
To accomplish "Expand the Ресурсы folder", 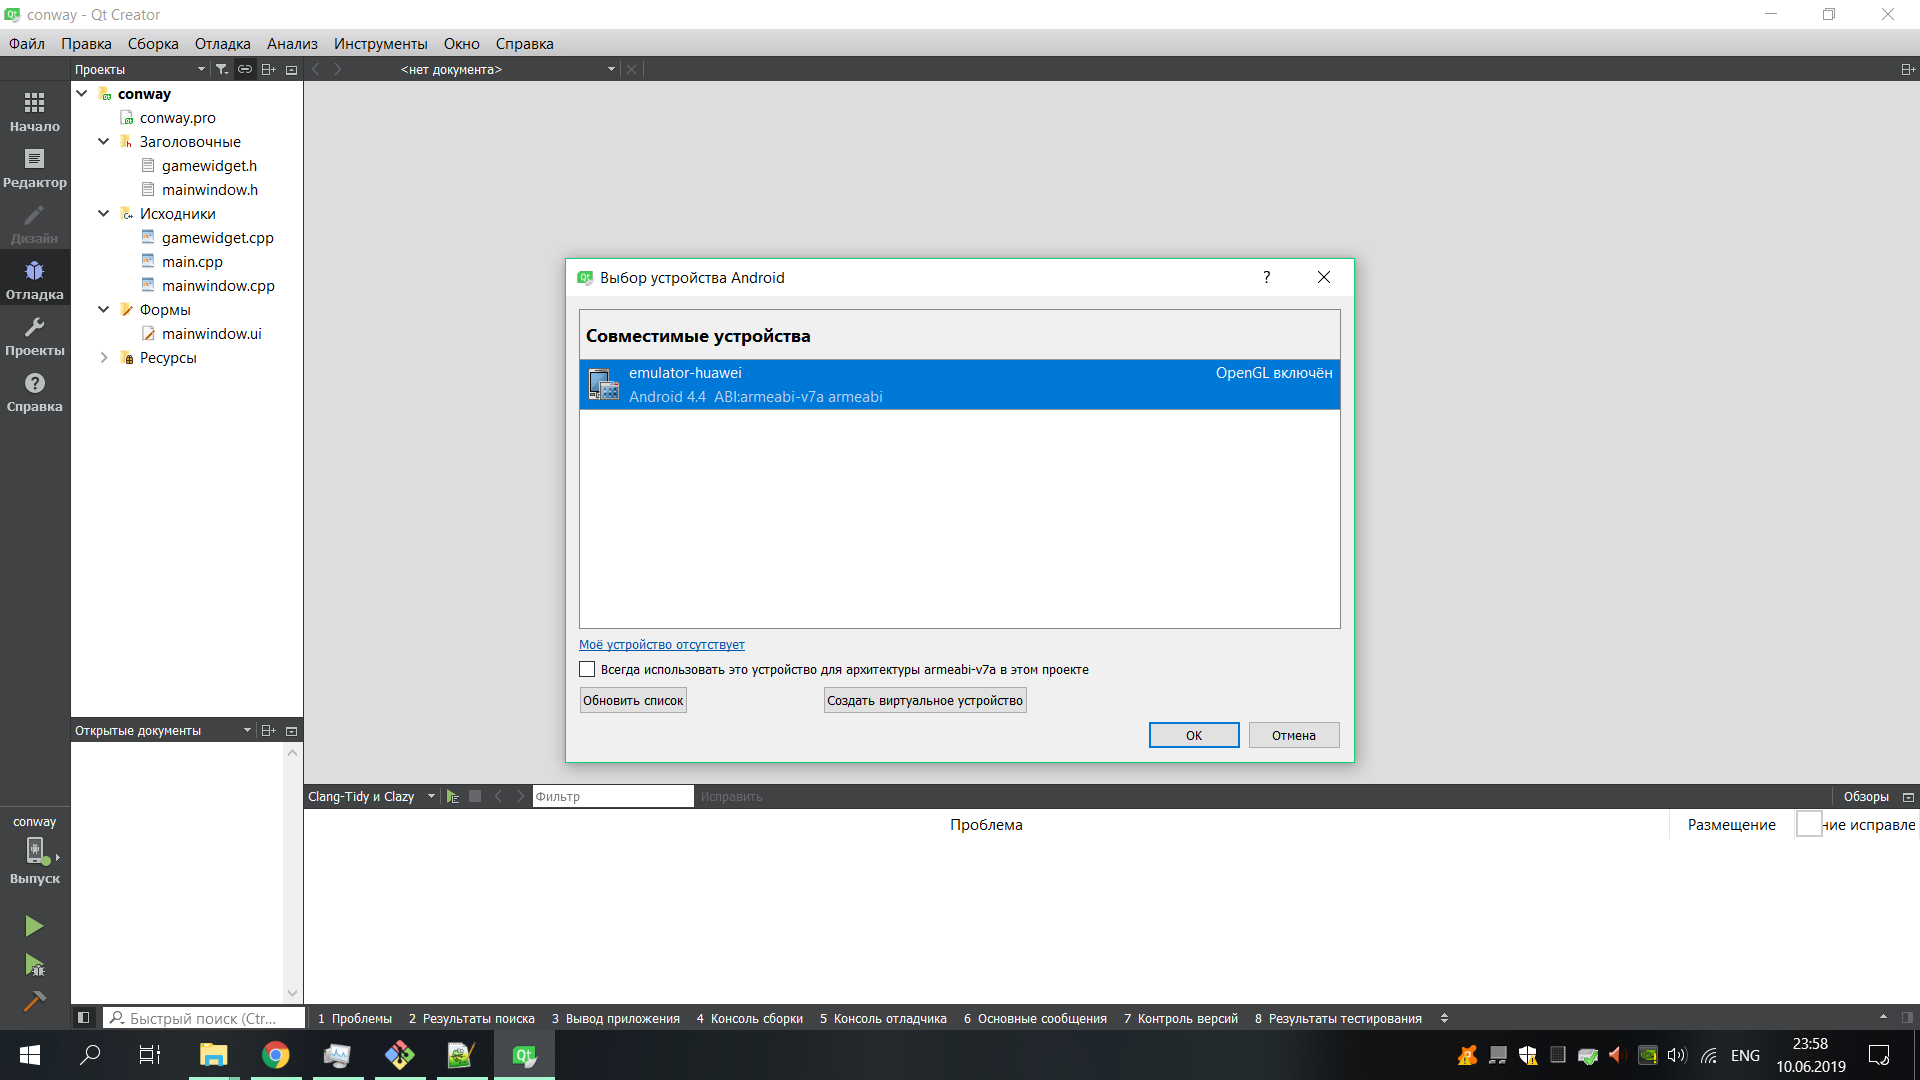I will [103, 358].
